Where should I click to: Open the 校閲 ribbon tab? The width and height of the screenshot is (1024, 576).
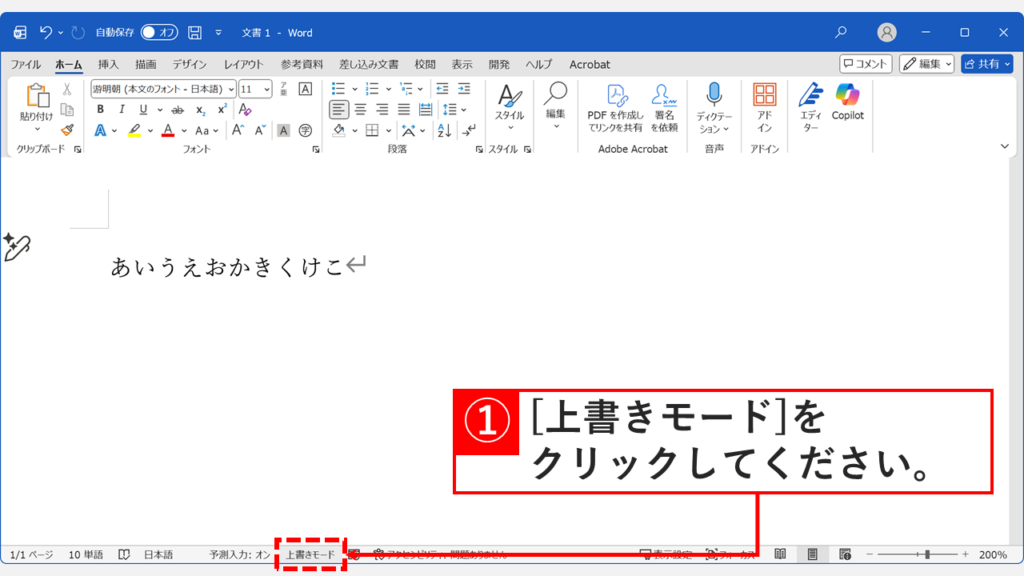tap(424, 64)
